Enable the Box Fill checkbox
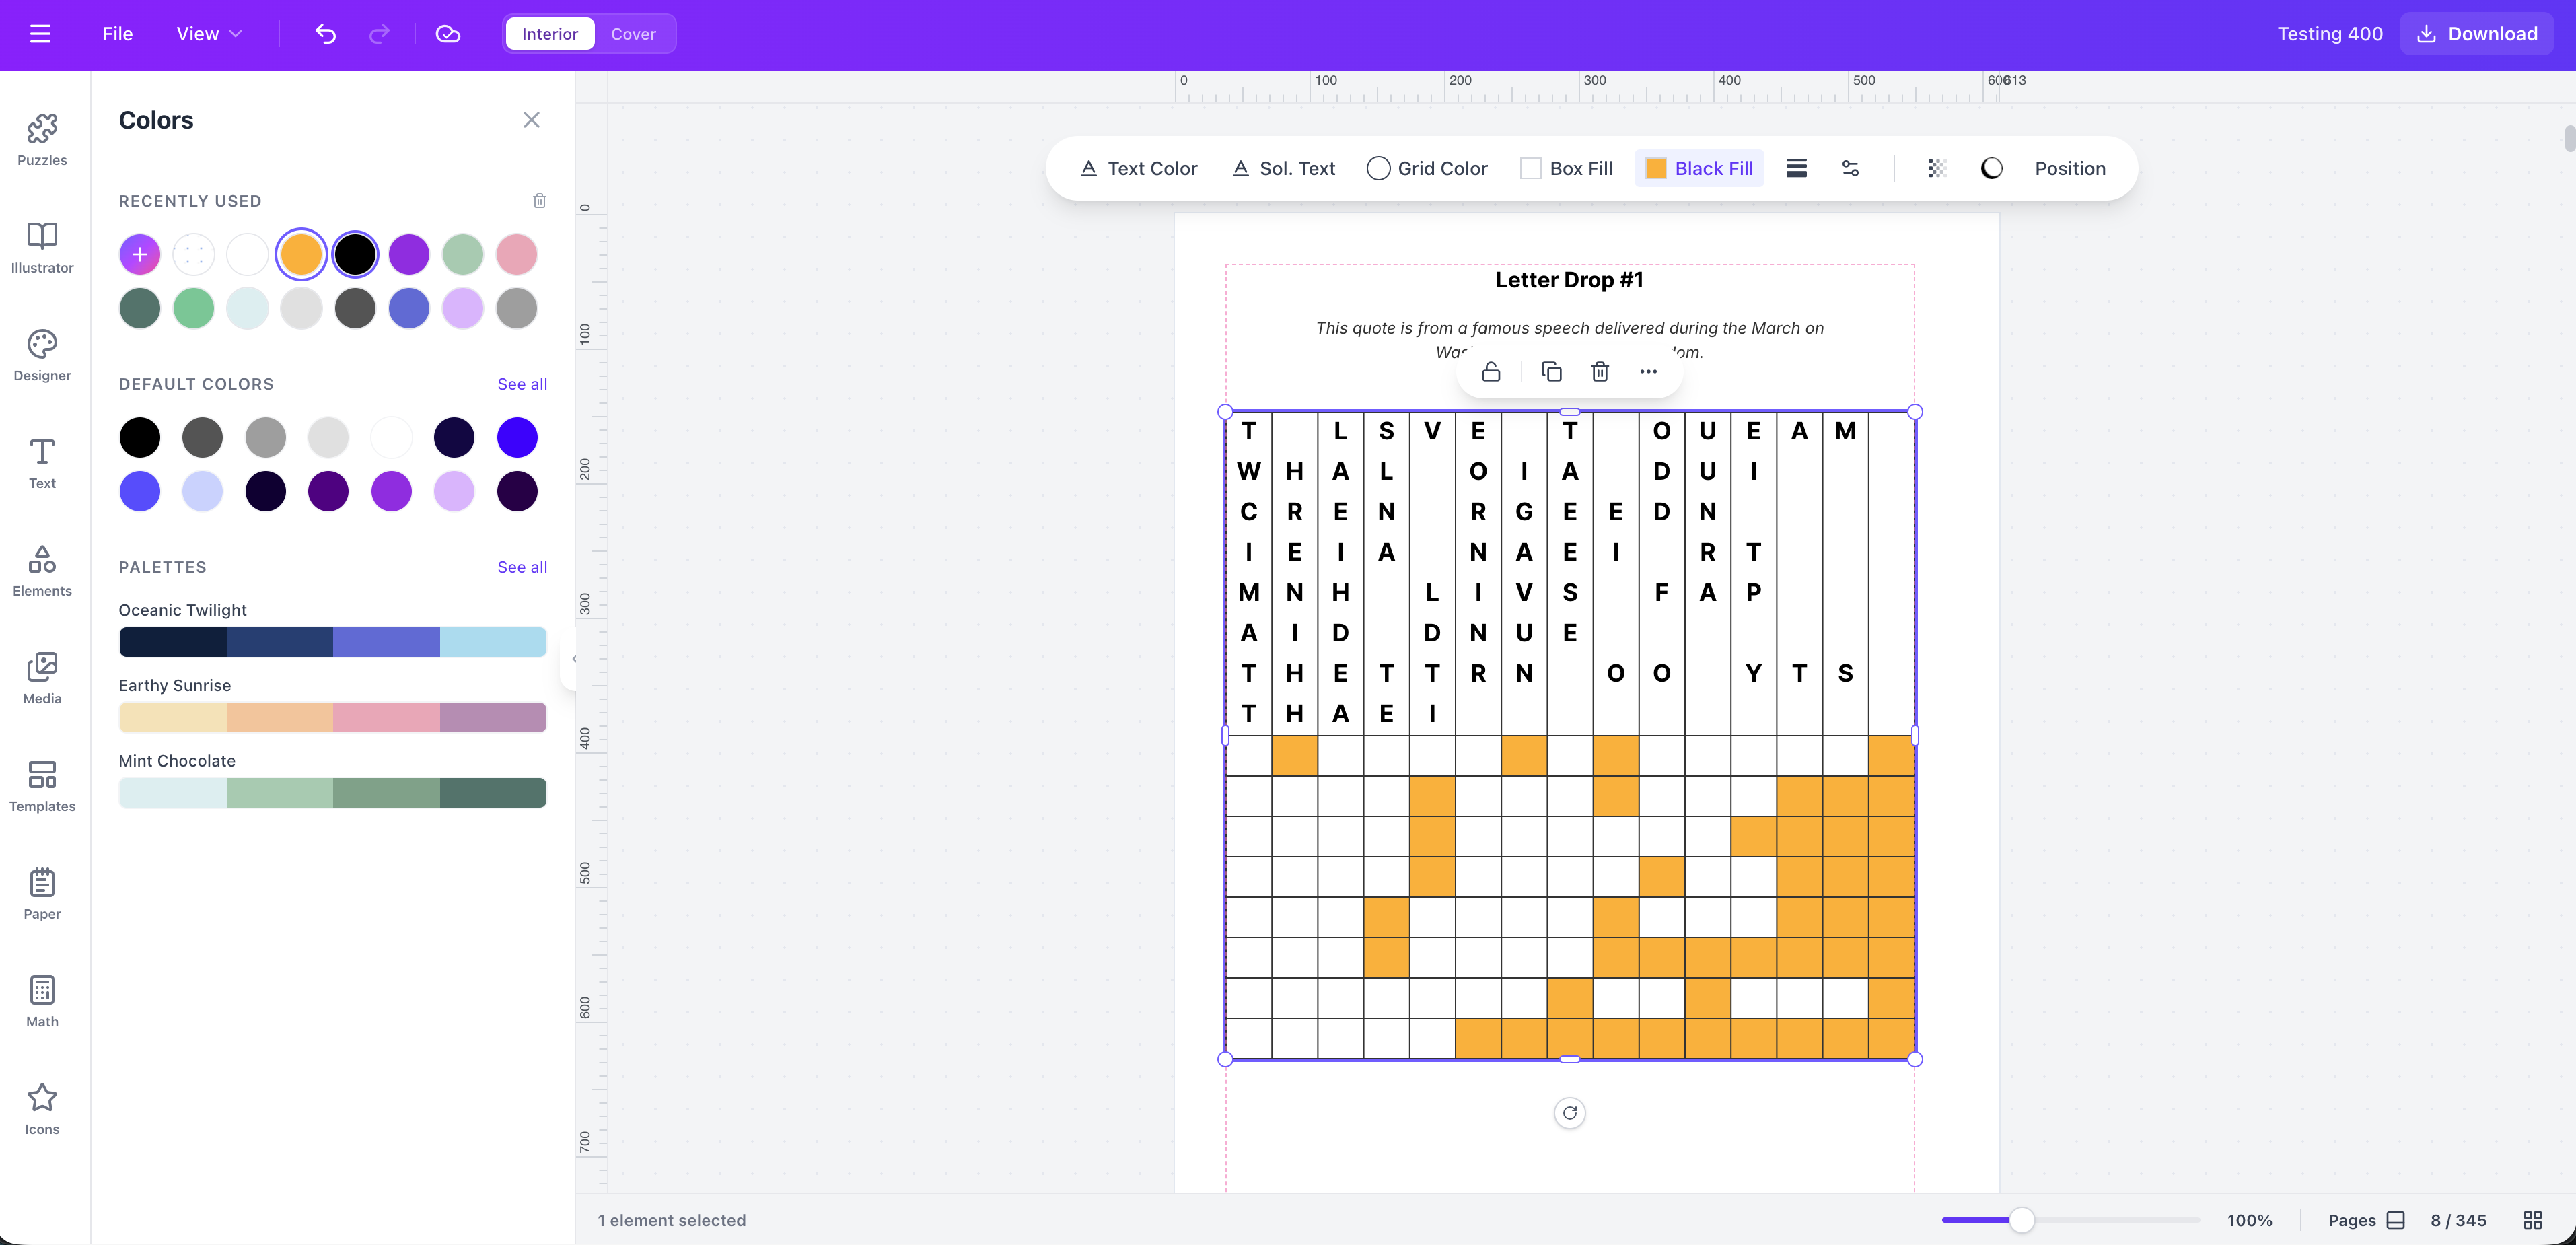Image resolution: width=2576 pixels, height=1245 pixels. tap(1530, 167)
